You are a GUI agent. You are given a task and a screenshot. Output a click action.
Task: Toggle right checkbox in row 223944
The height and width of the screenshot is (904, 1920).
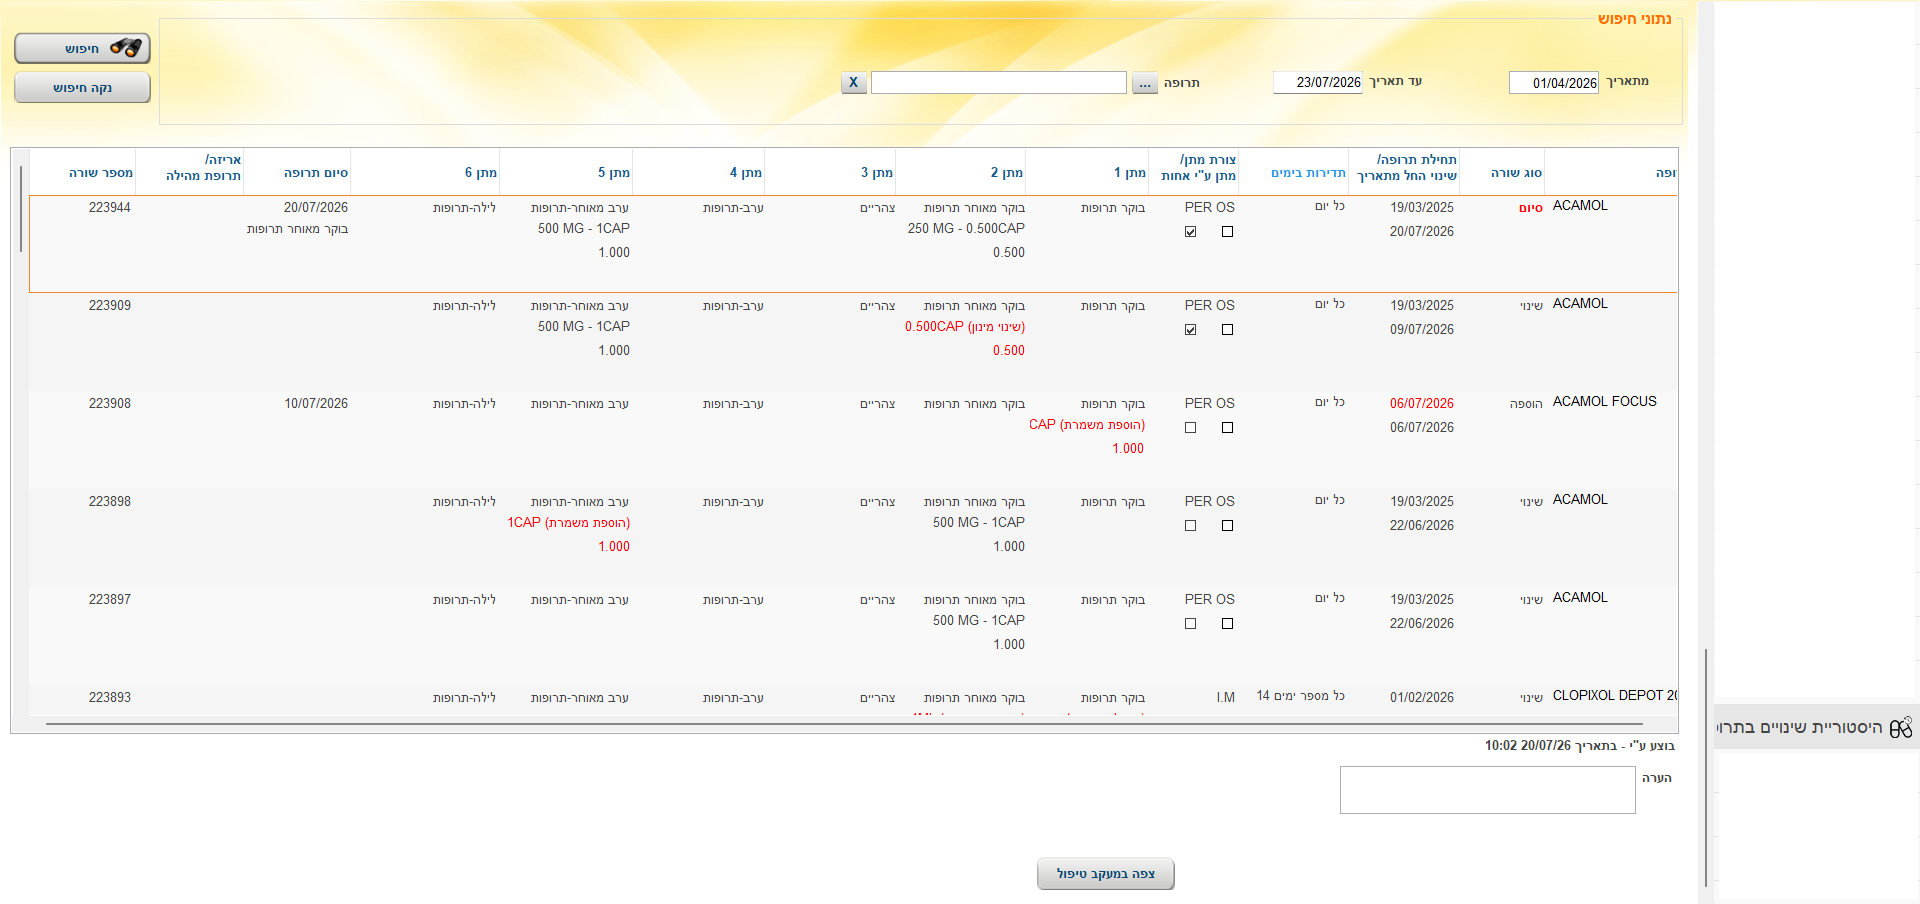click(x=1227, y=231)
